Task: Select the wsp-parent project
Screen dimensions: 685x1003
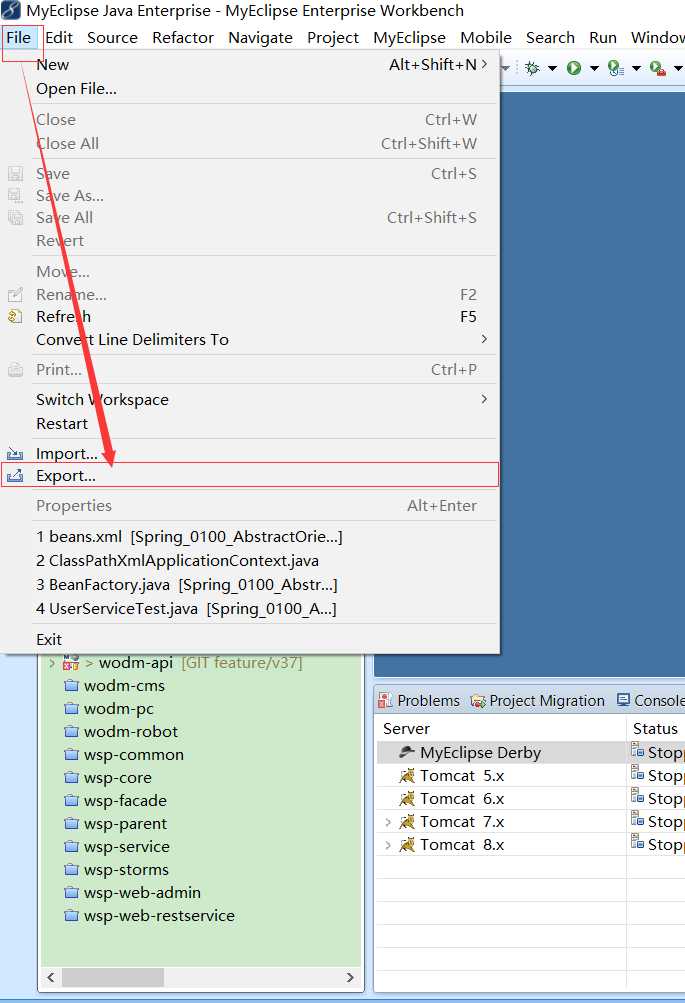Action: [125, 824]
